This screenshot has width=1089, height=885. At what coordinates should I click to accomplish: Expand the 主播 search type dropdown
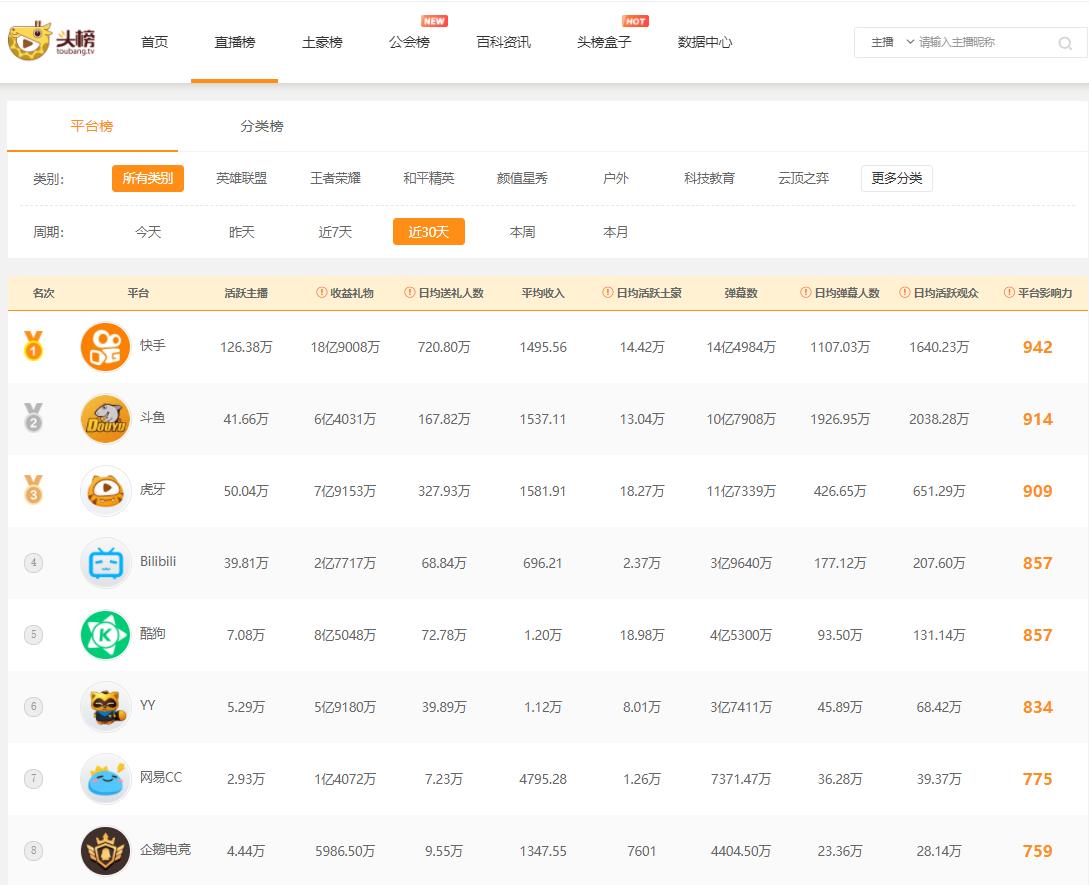pos(892,43)
